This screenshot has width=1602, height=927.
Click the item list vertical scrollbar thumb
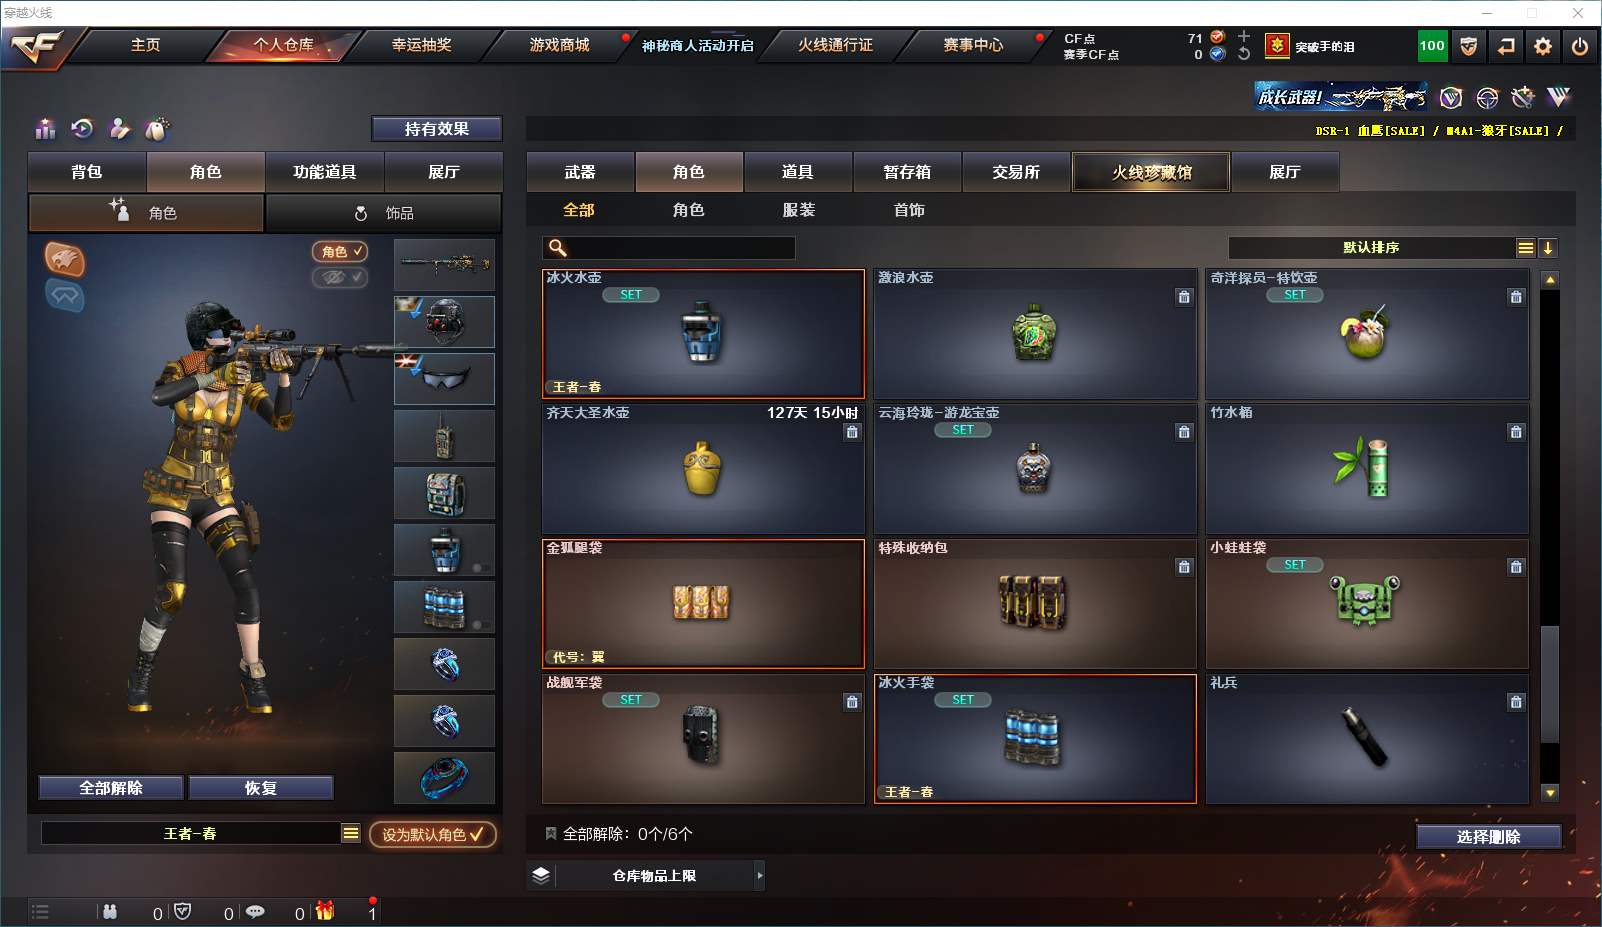(x=1550, y=684)
